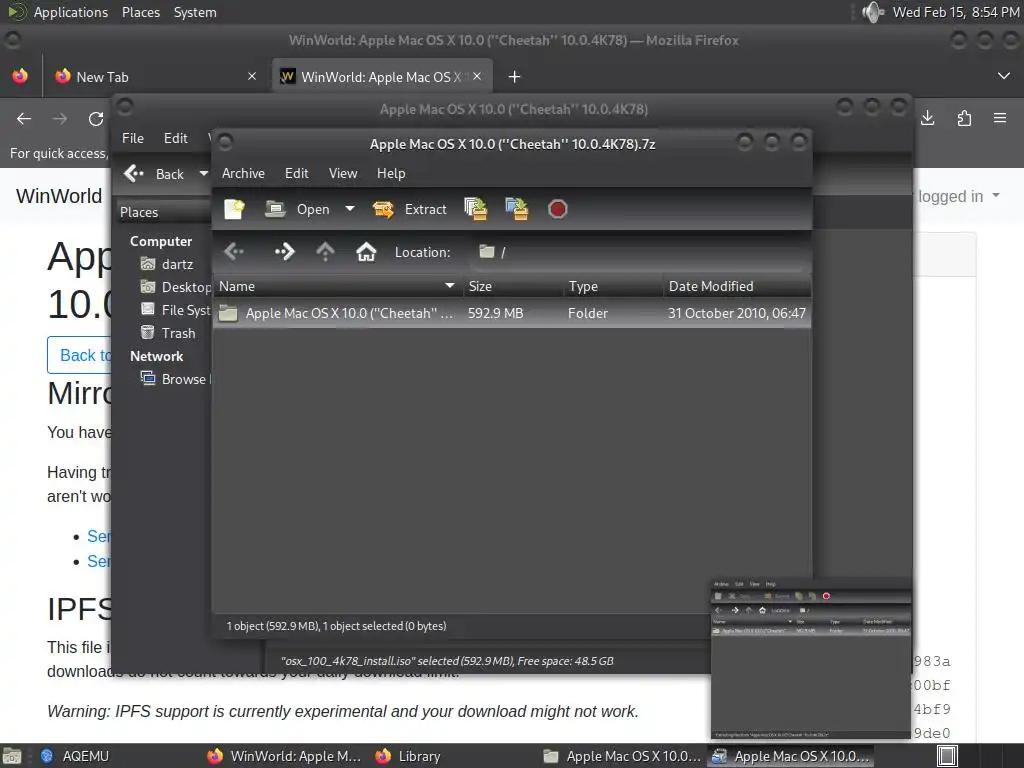Open File System in the sidebar
1024x768 pixels.
176,310
